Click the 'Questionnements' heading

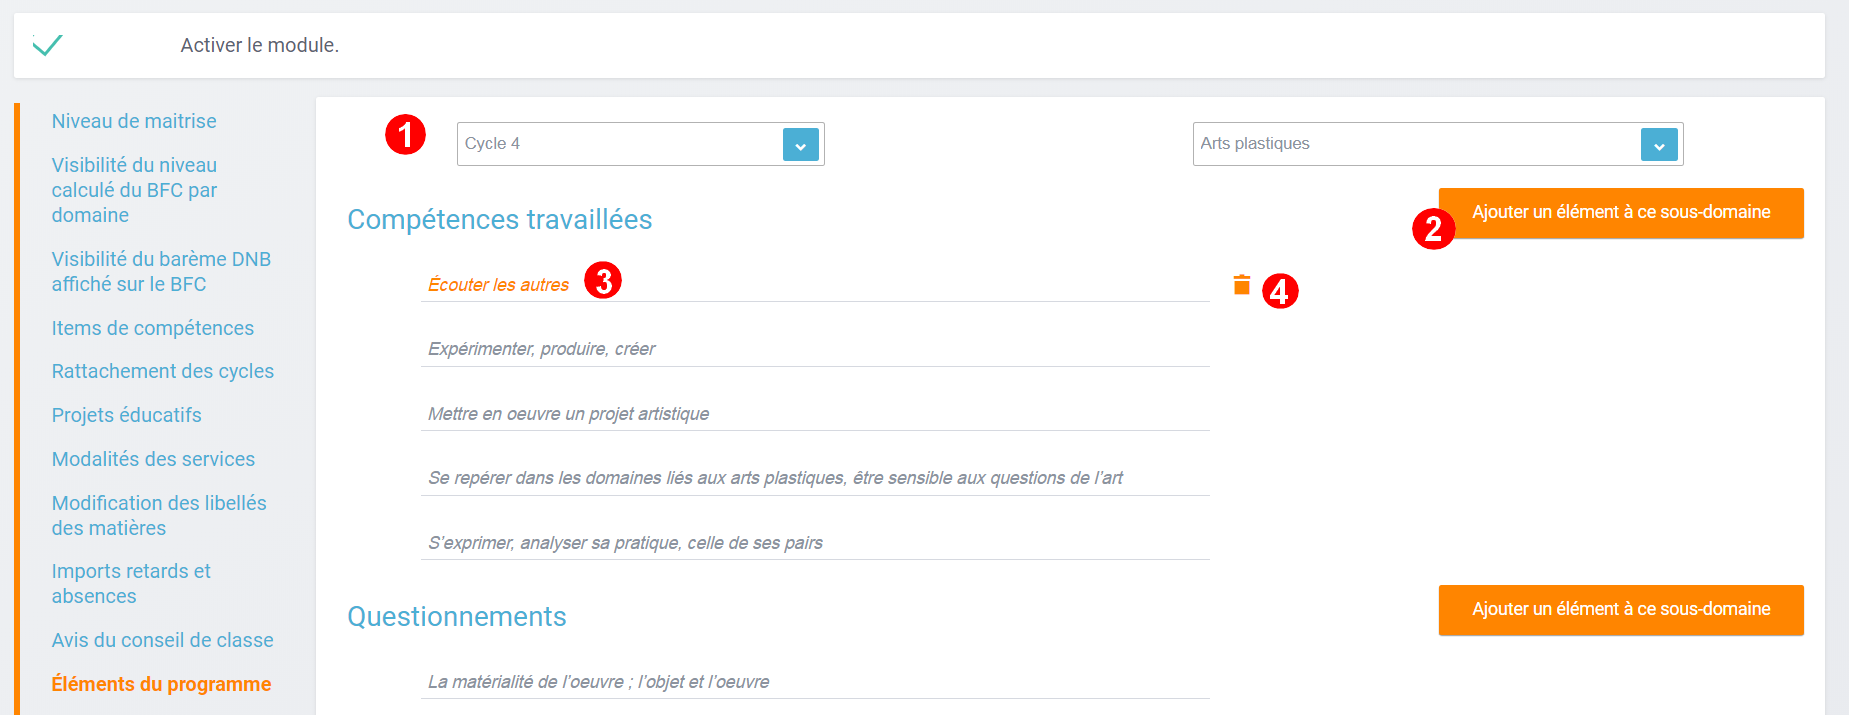[x=457, y=617]
